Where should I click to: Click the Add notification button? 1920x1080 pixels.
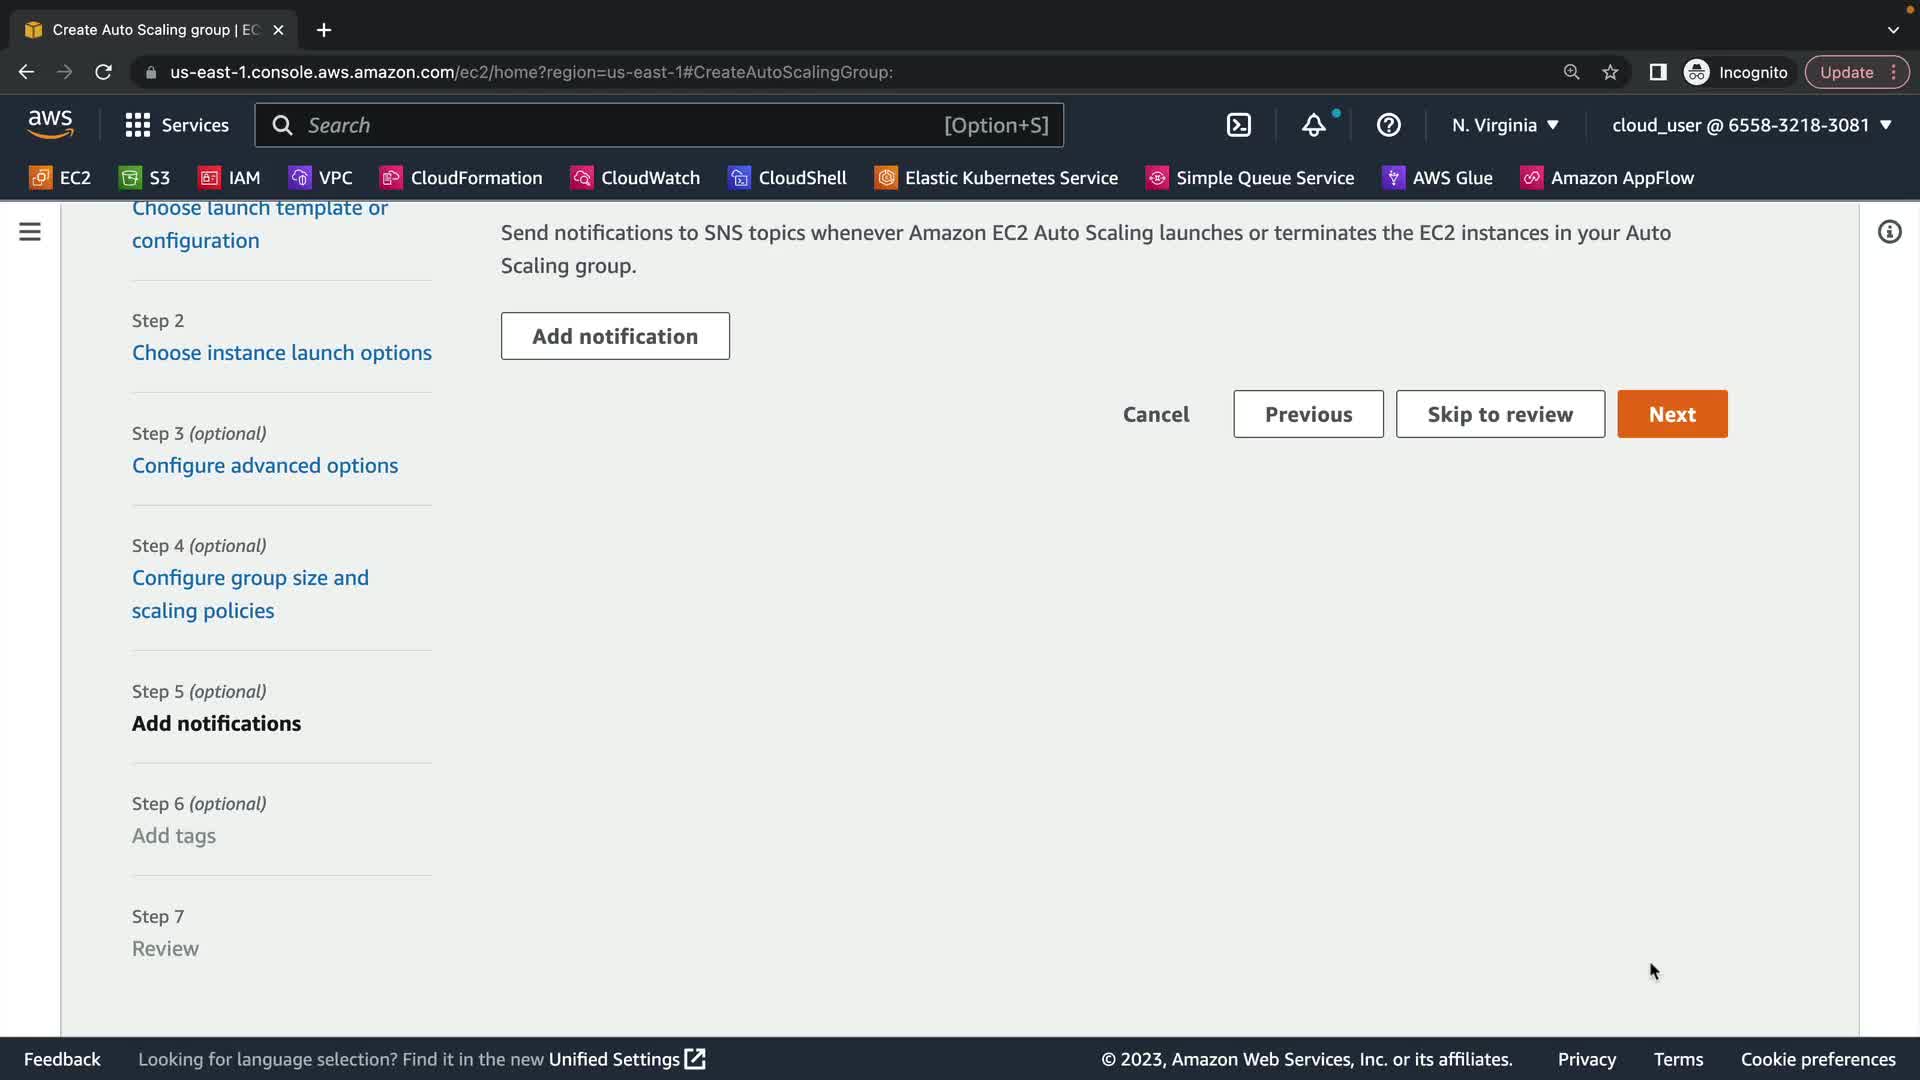click(615, 336)
